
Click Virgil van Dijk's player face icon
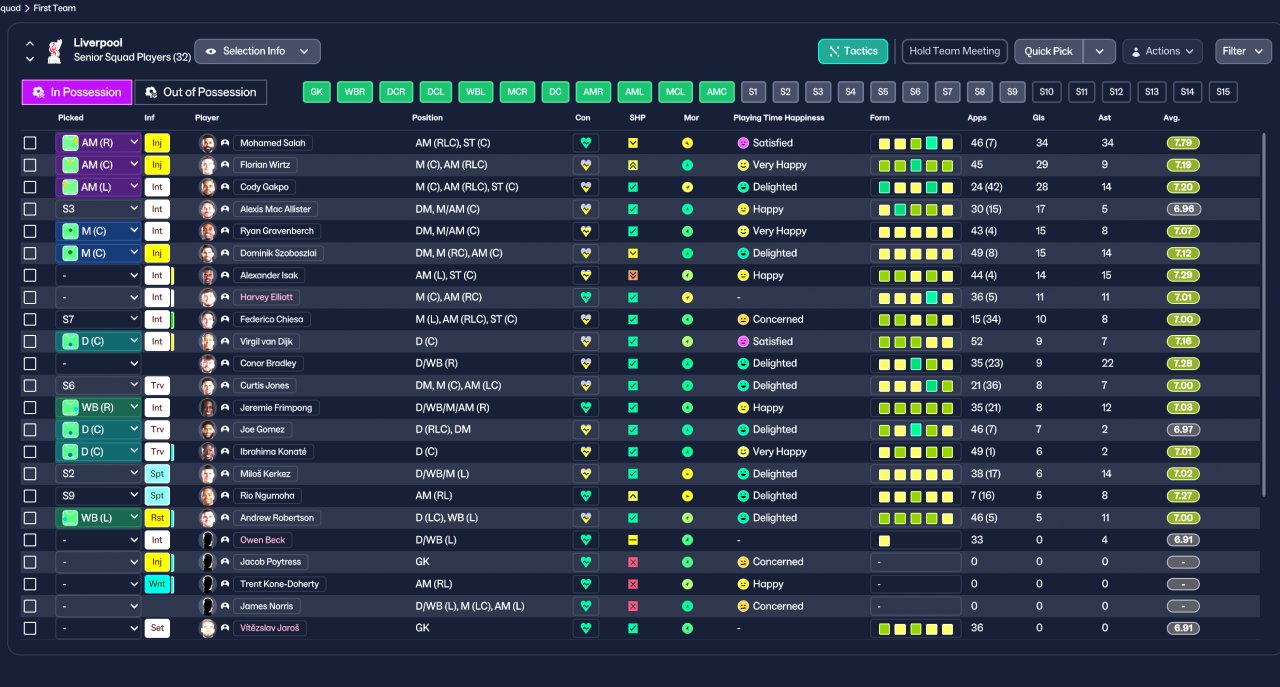(208, 341)
